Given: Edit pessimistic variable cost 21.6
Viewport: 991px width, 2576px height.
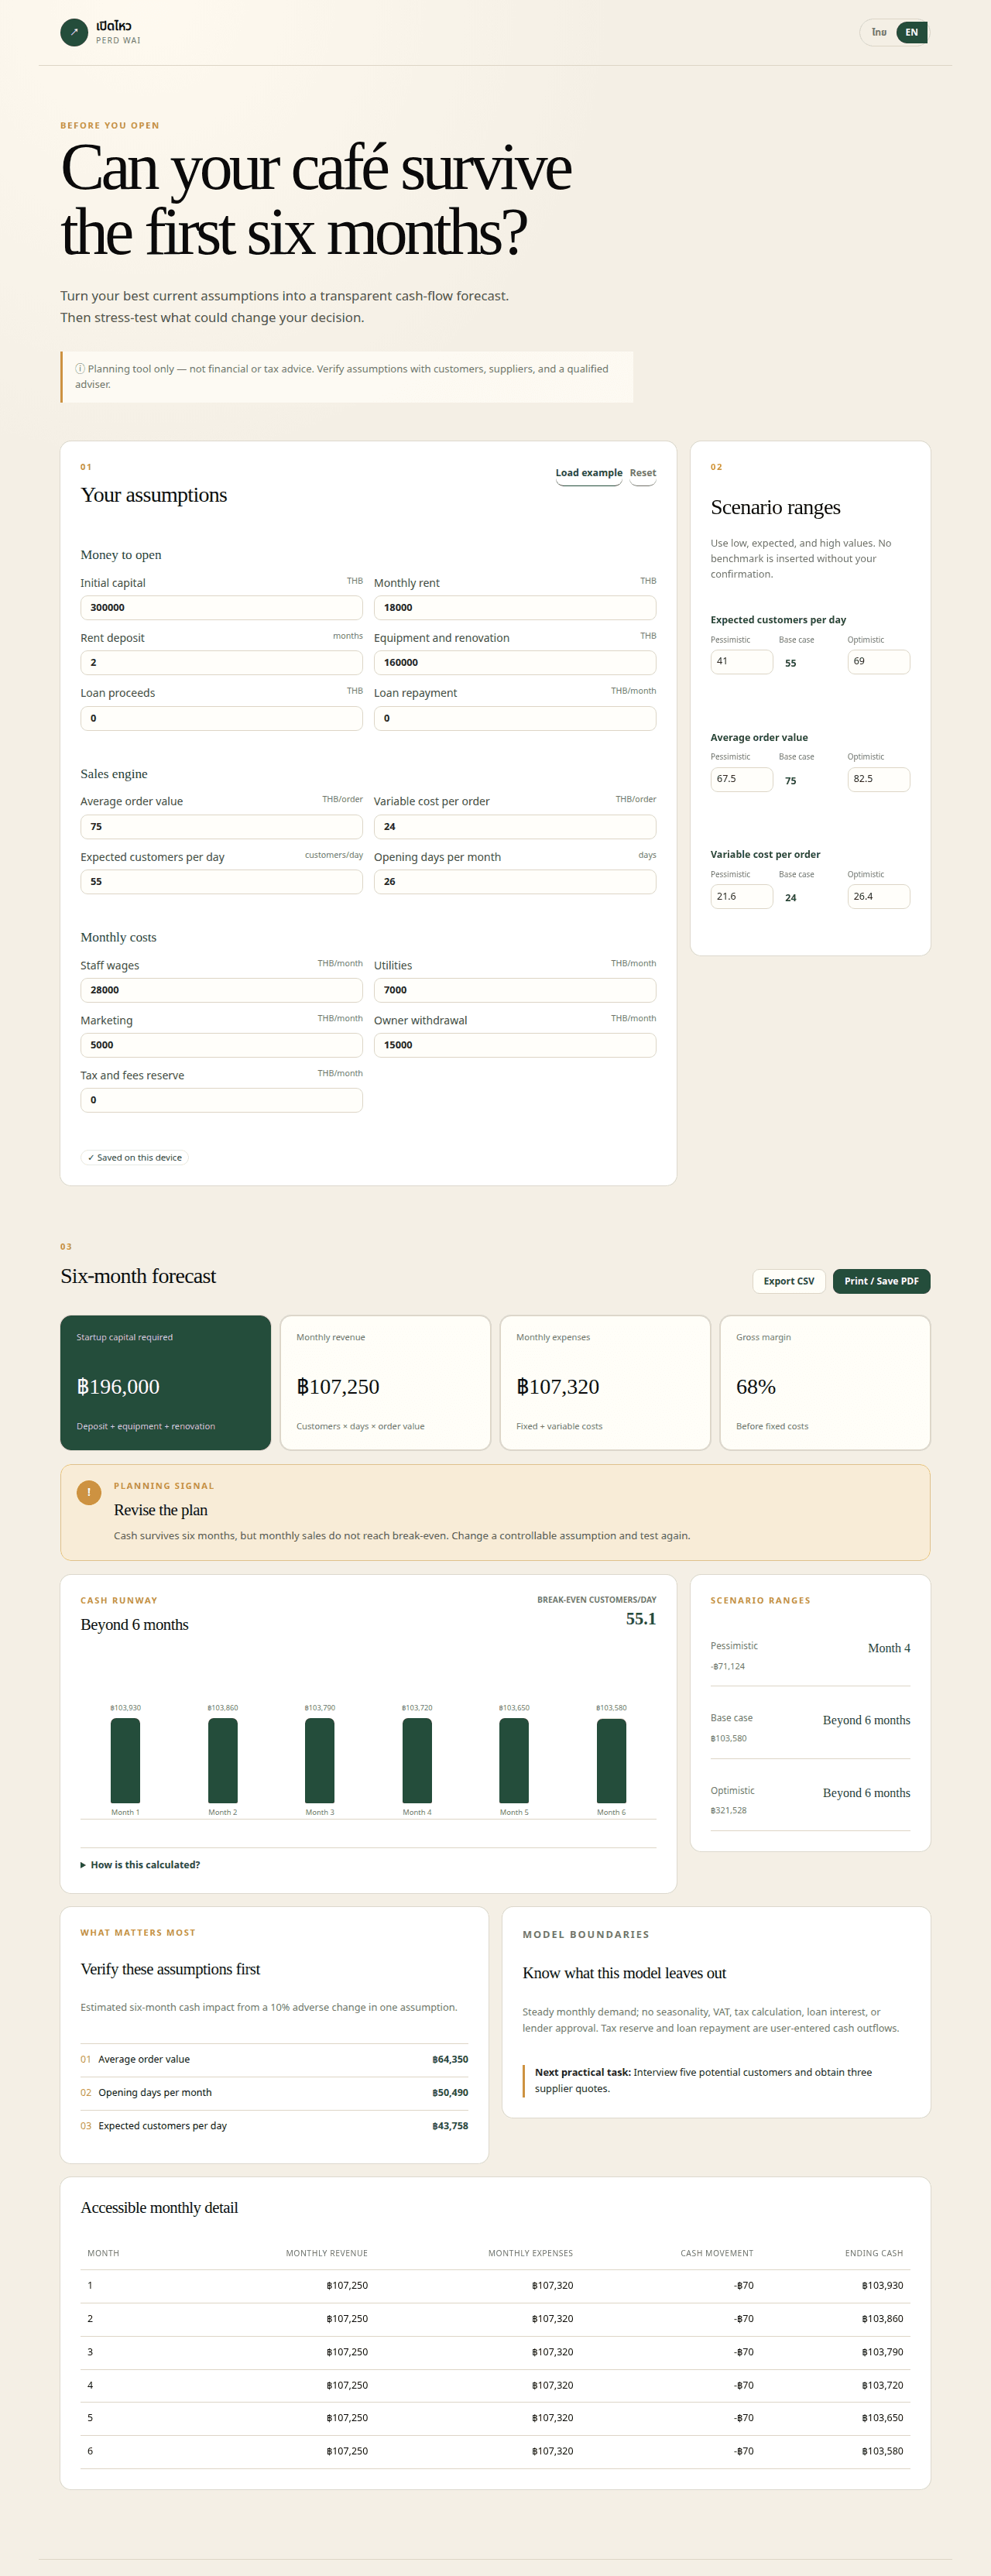Looking at the screenshot, I should [742, 896].
